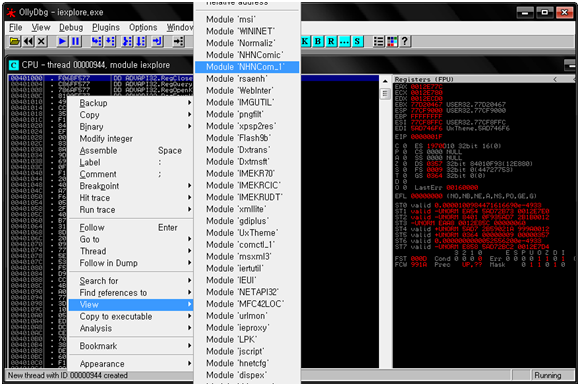Click the Step over toolbar icon
Viewport: 580px width, 386px height.
click(110, 41)
